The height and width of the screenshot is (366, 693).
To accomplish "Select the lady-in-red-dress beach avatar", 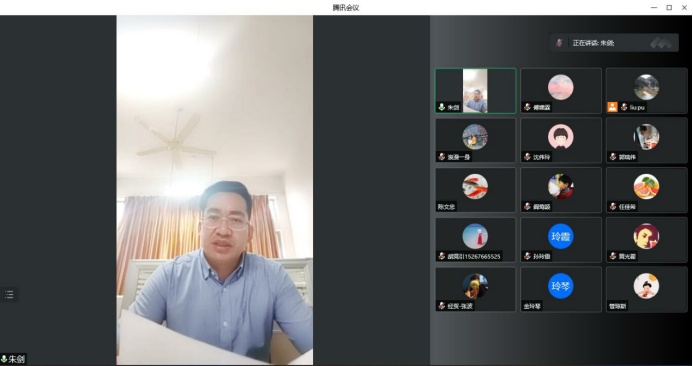I will [475, 236].
